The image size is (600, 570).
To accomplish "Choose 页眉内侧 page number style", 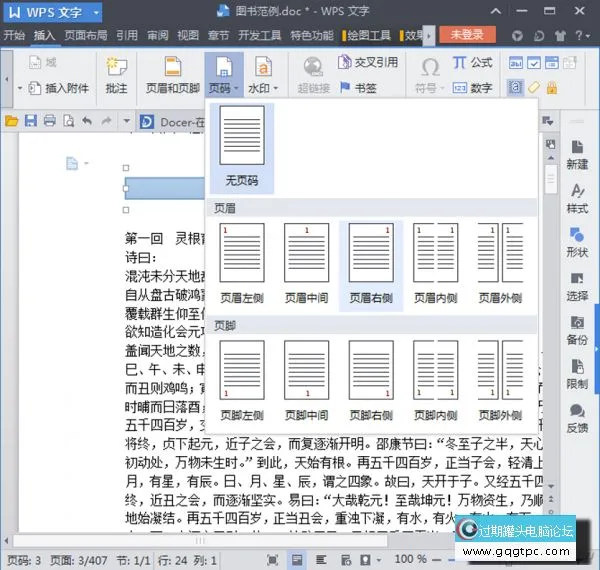I will (x=435, y=265).
